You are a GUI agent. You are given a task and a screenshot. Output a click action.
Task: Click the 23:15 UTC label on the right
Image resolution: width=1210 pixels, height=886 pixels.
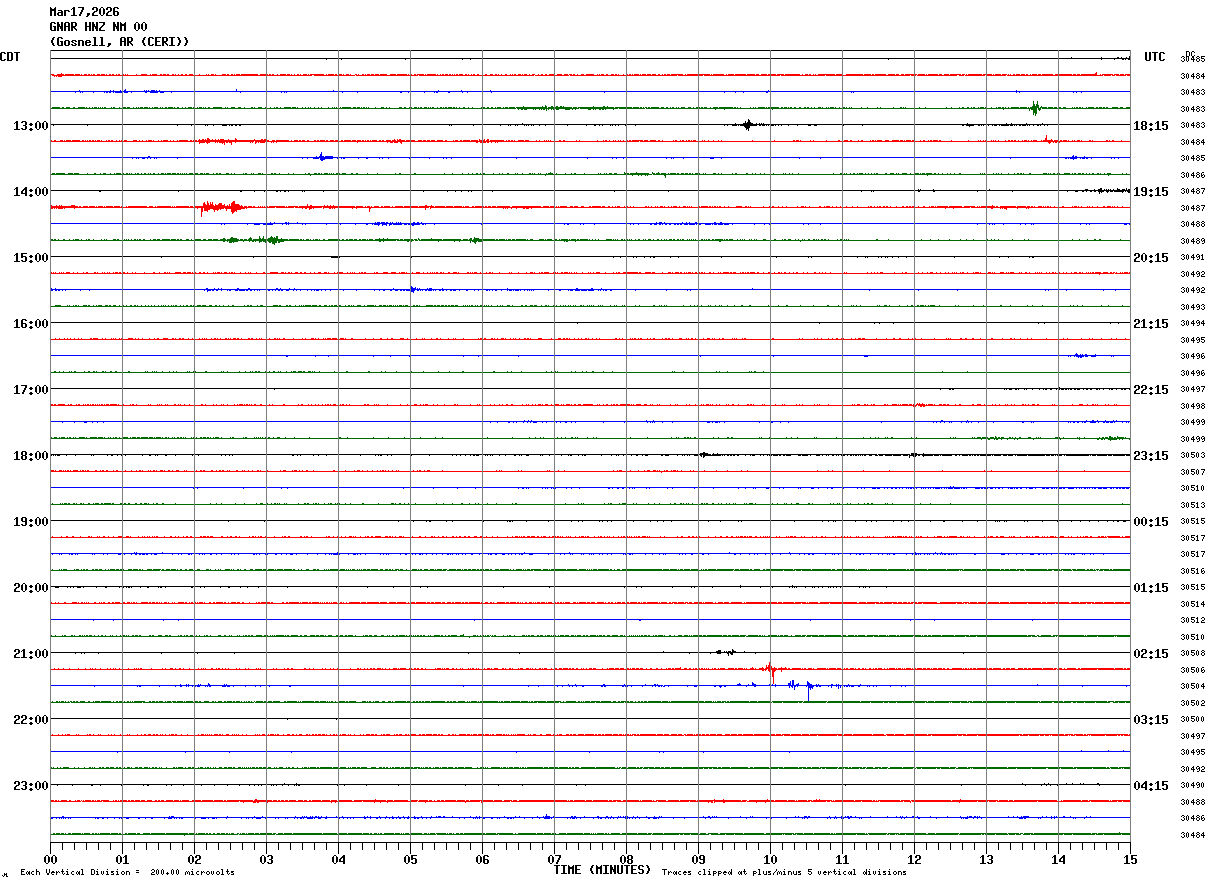[1152, 456]
